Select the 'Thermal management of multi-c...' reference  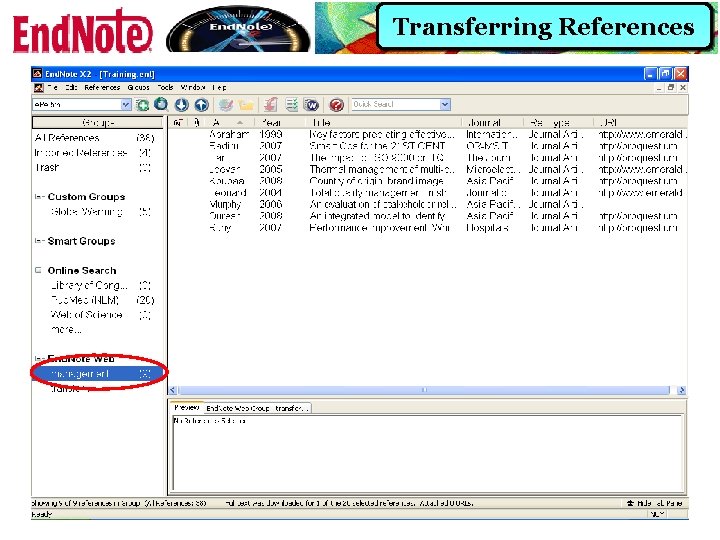click(427, 169)
